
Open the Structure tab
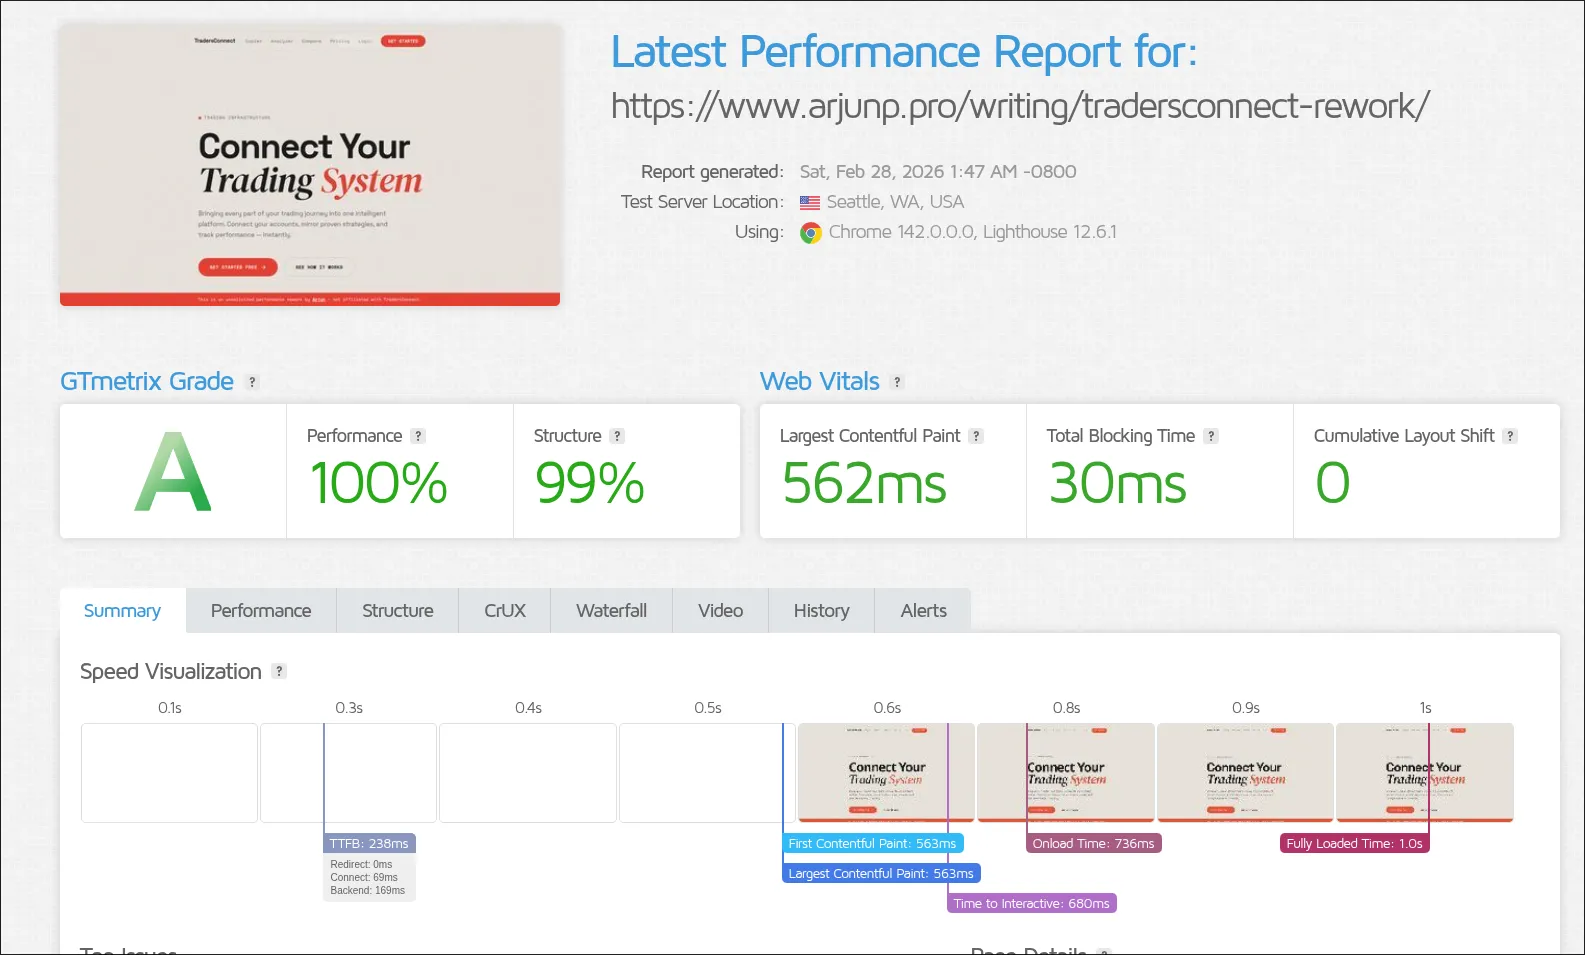[x=397, y=611]
